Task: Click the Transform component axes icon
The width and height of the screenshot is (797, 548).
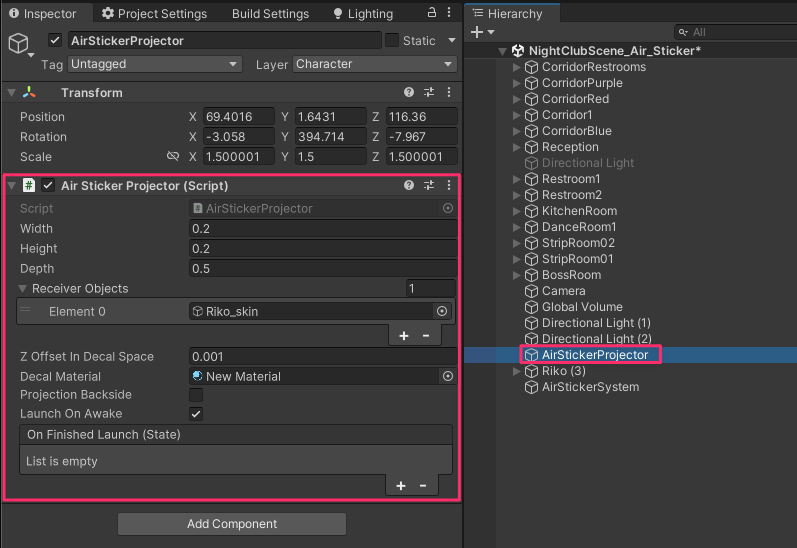Action: point(29,92)
